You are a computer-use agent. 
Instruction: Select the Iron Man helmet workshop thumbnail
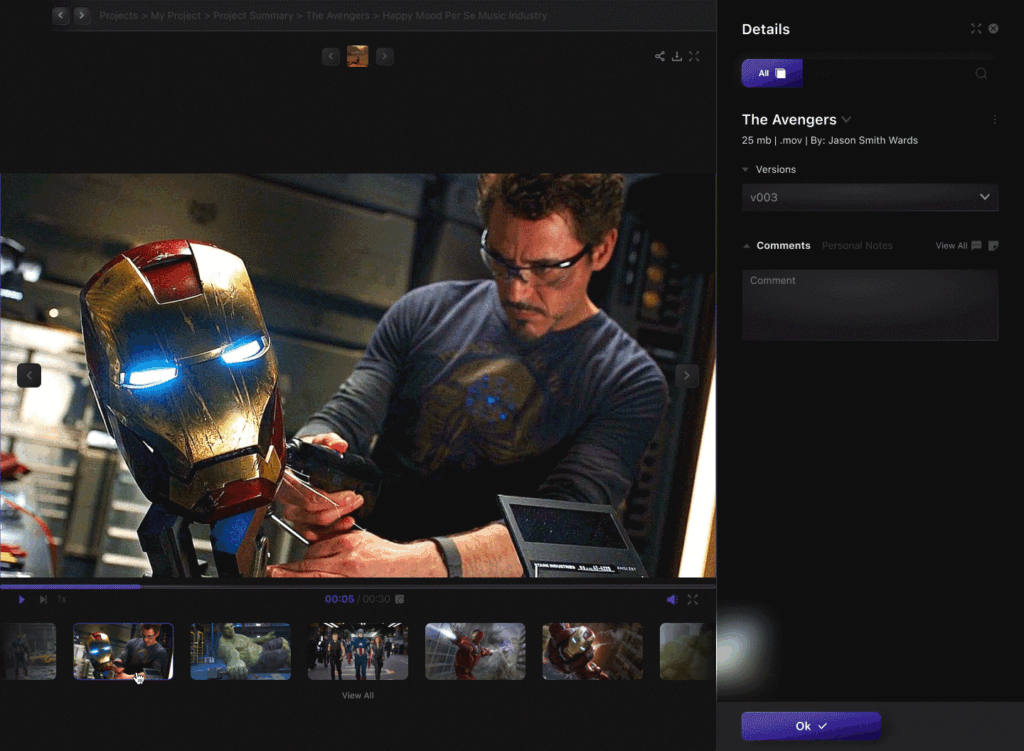[123, 651]
